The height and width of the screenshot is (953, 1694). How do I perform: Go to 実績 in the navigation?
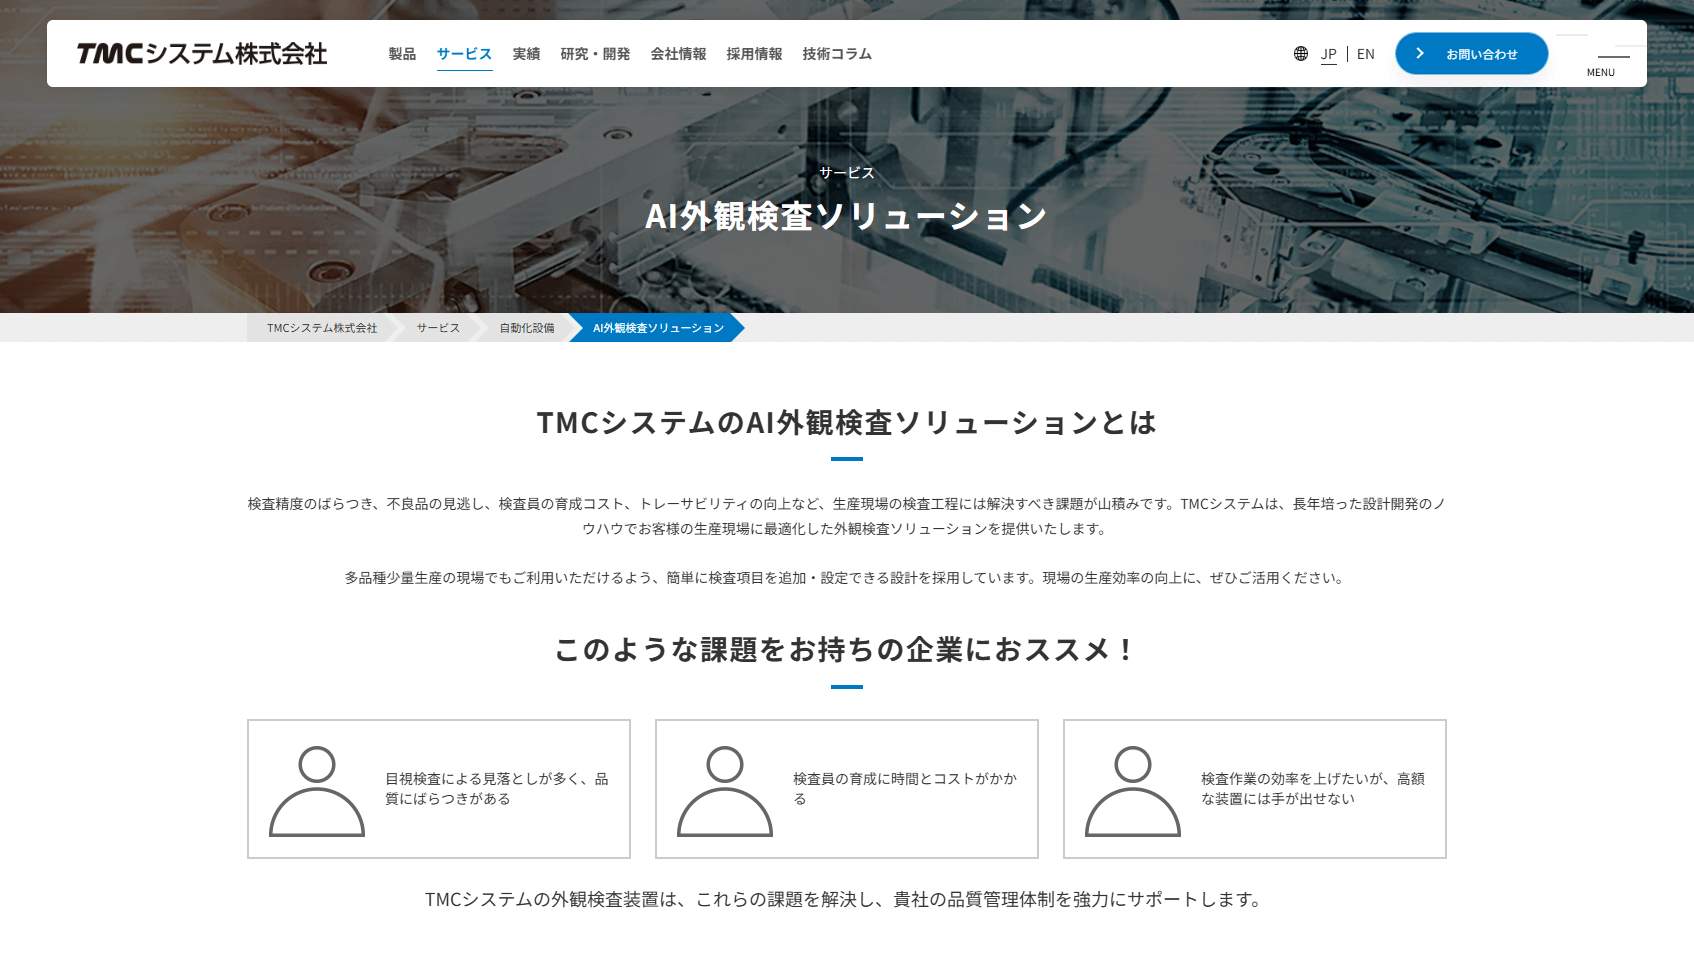click(x=526, y=54)
